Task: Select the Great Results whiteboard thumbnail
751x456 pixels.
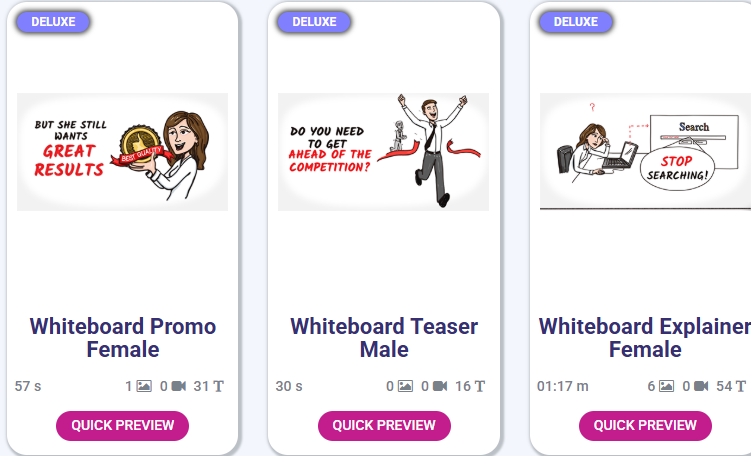Action: 123,152
